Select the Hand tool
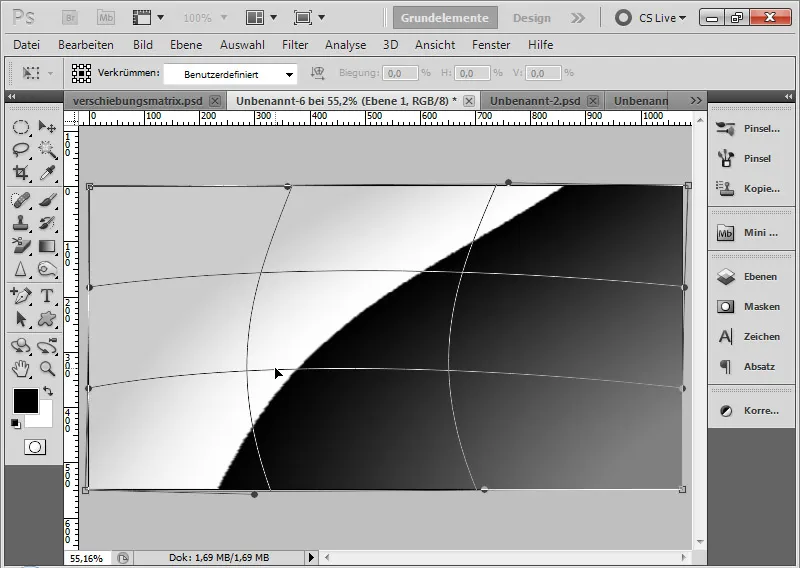800x568 pixels. (20, 368)
